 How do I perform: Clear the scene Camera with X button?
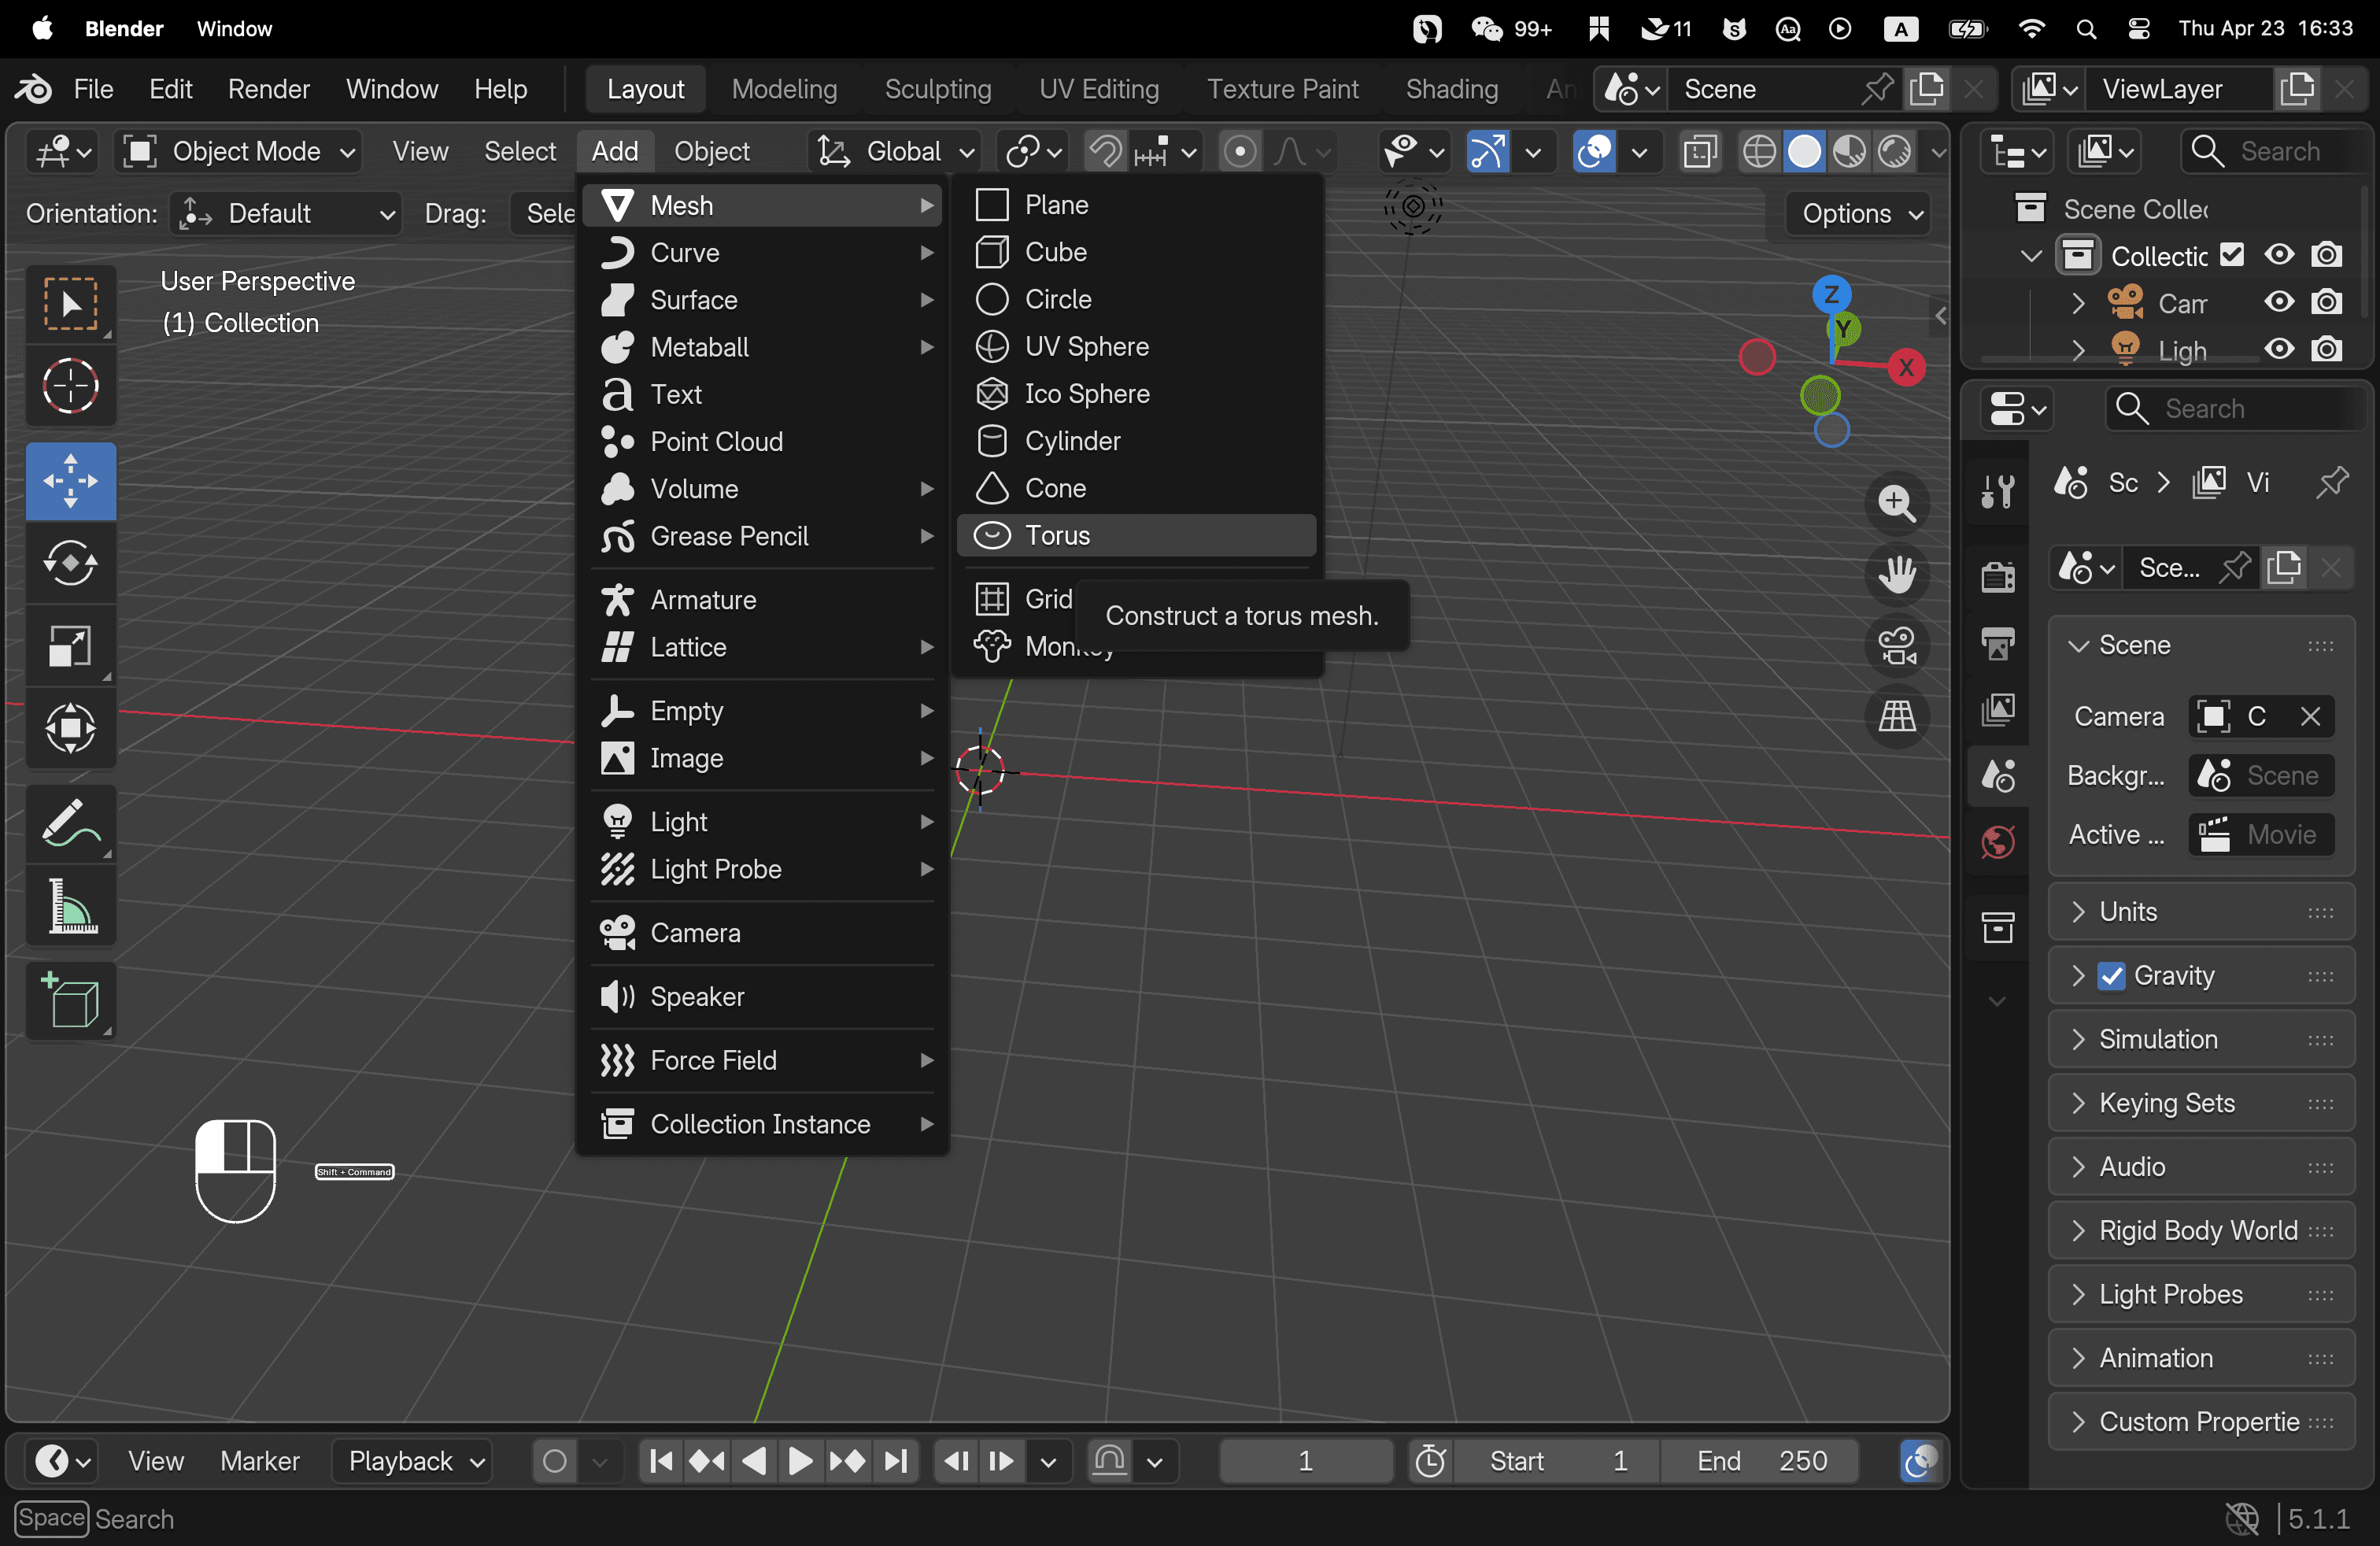[2309, 717]
